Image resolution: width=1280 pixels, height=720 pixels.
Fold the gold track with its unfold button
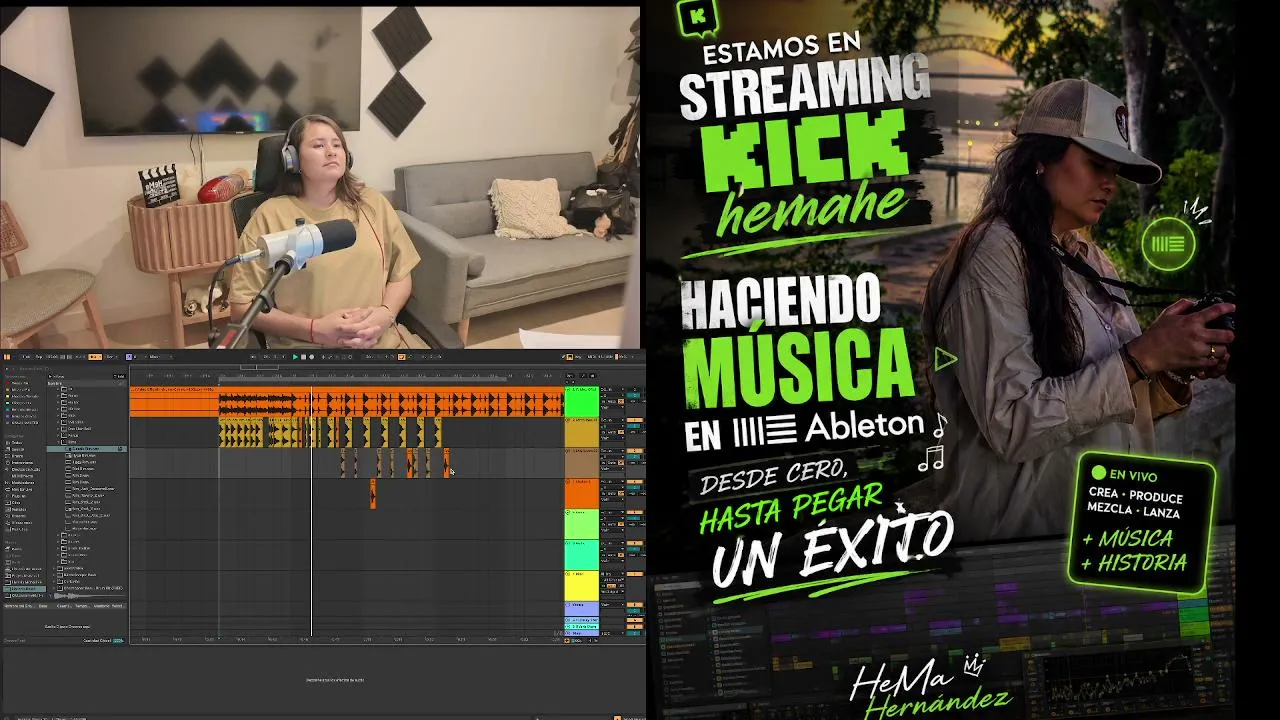[569, 419]
